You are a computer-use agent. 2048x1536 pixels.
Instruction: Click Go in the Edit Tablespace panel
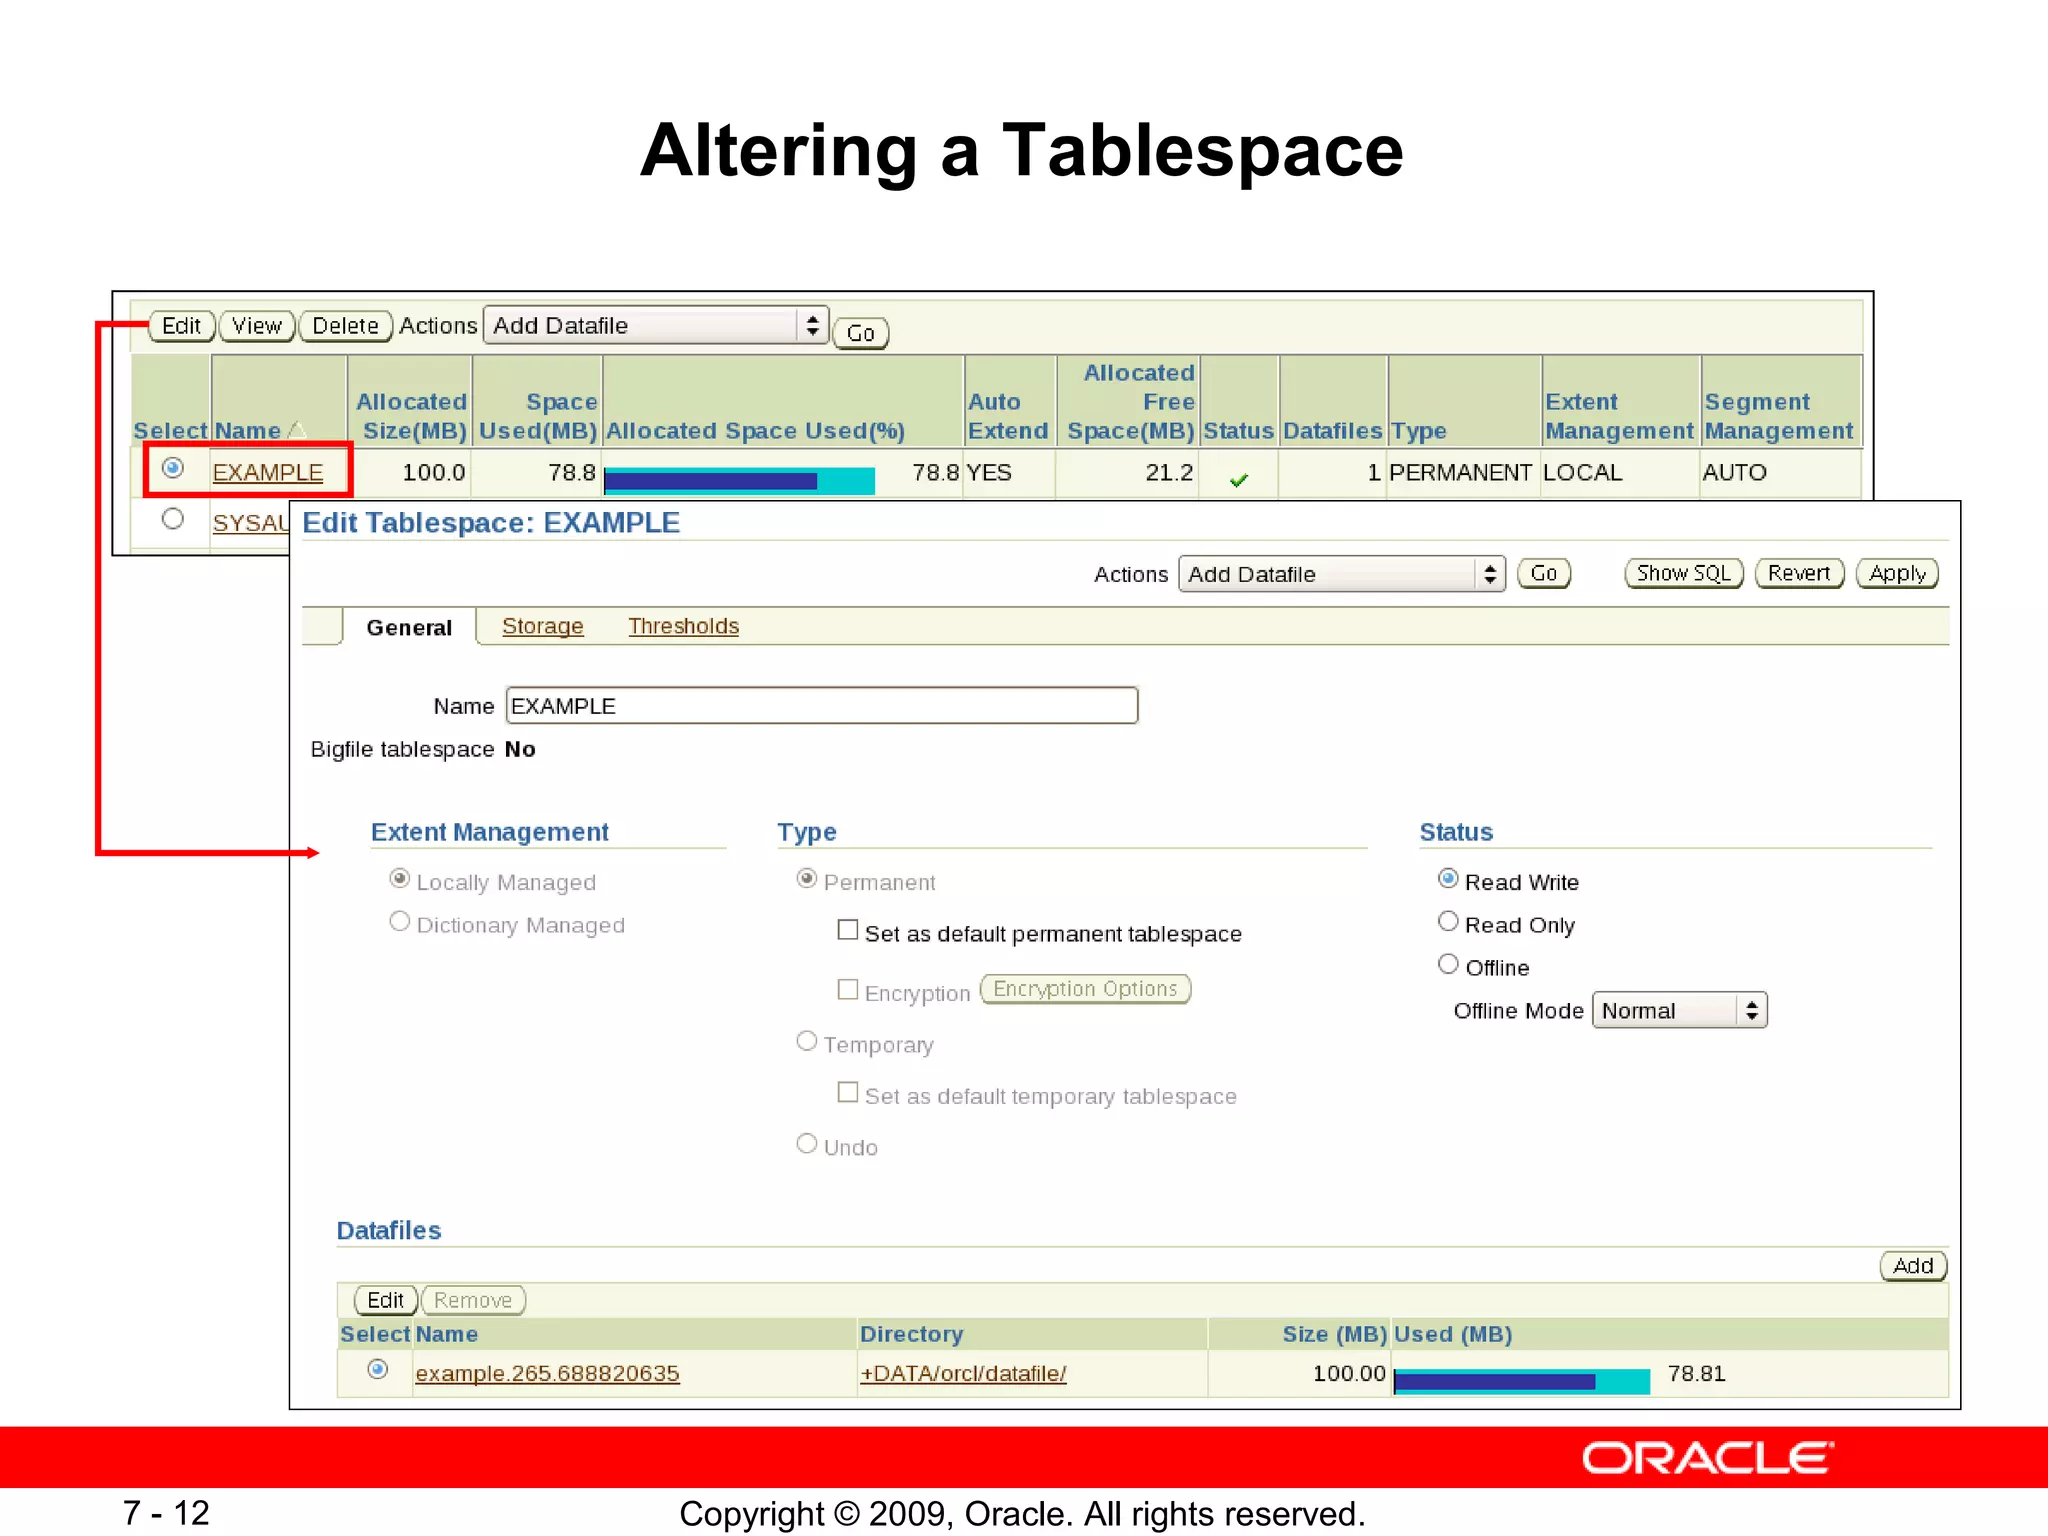(1544, 574)
